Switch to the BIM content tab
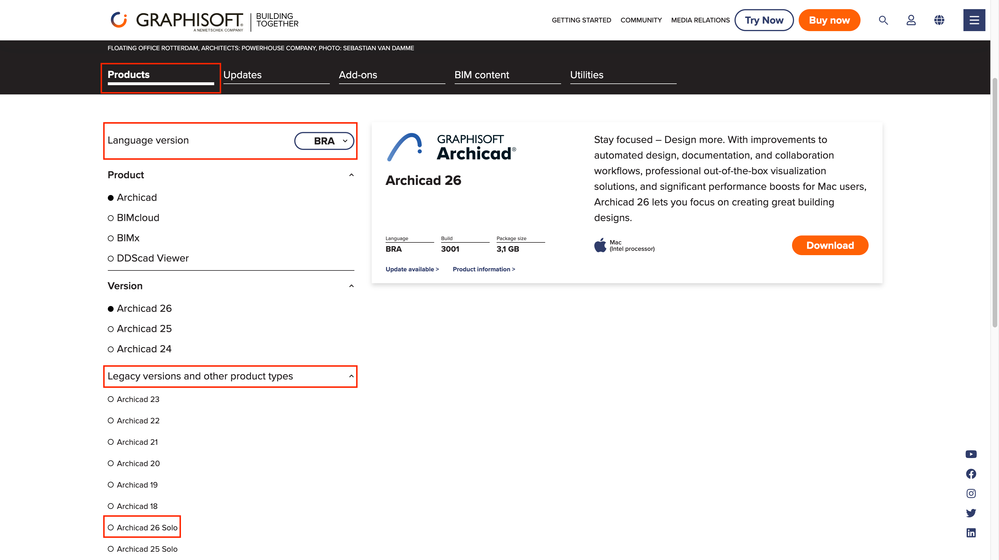Image resolution: width=999 pixels, height=560 pixels. pyautogui.click(x=507, y=75)
